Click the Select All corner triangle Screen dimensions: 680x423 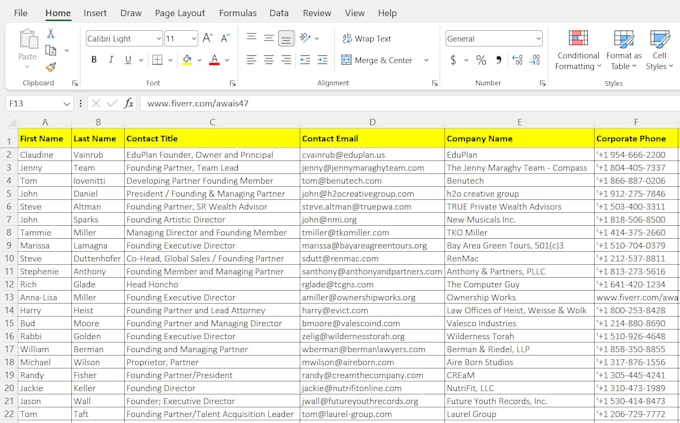(x=12, y=123)
